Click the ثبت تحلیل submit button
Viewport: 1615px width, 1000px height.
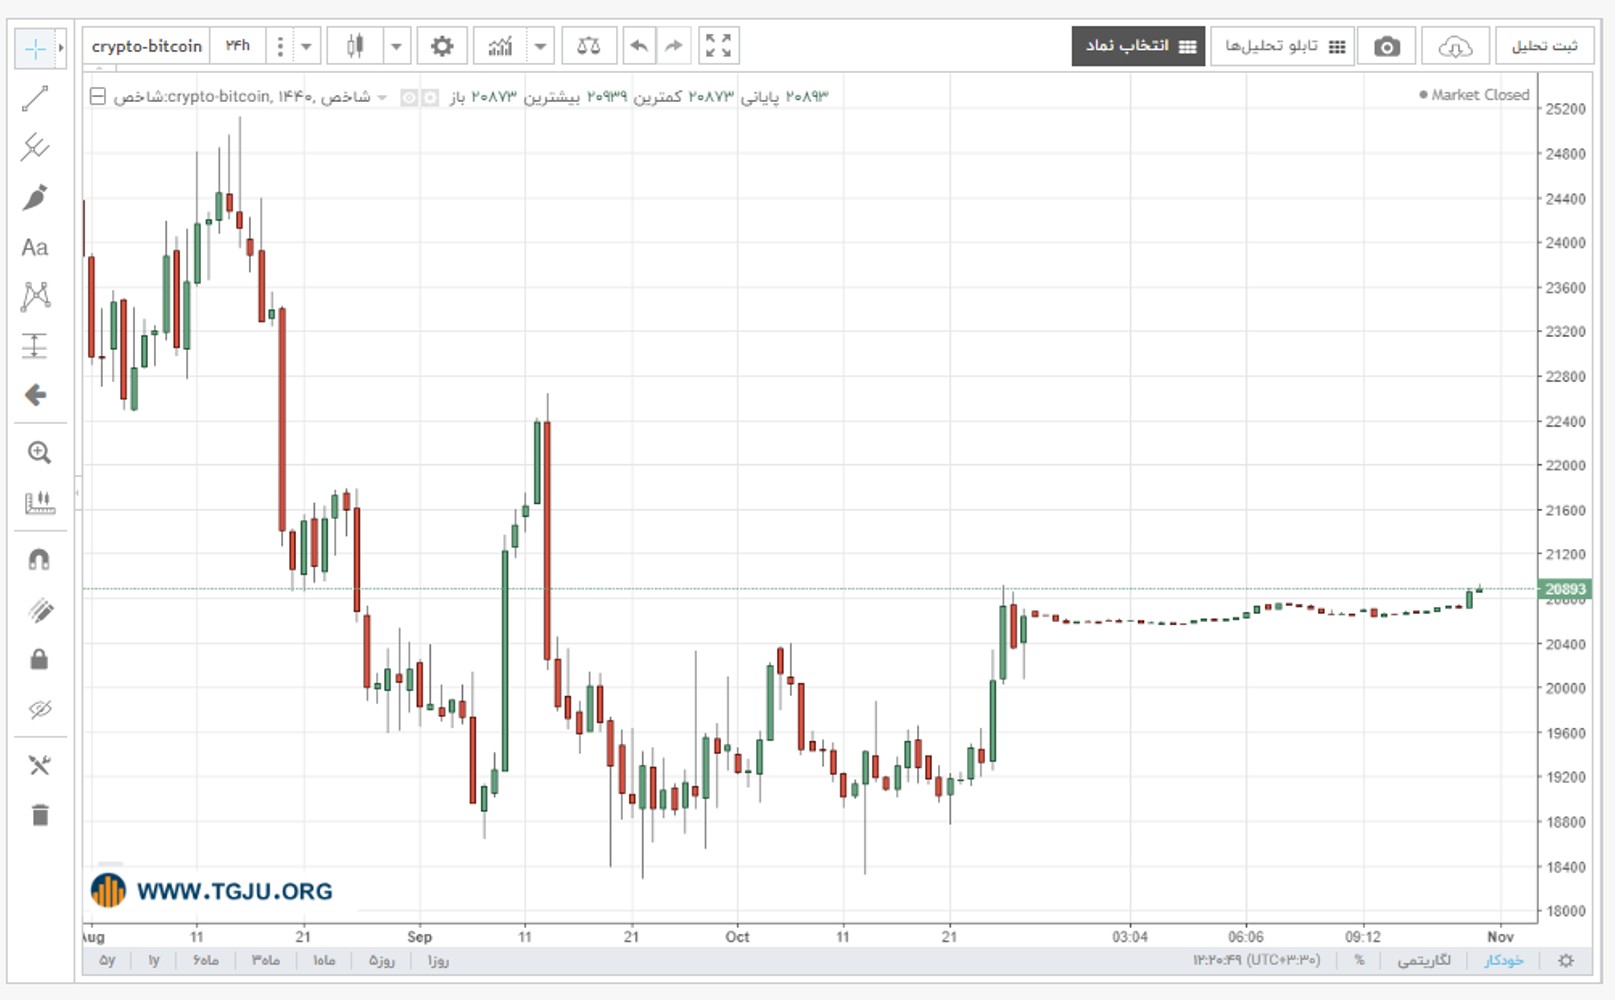(x=1544, y=46)
